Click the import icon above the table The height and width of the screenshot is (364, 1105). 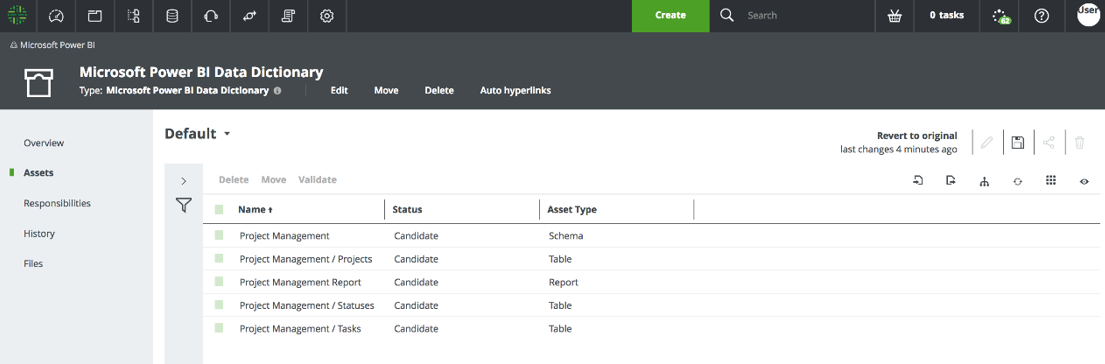coord(918,181)
